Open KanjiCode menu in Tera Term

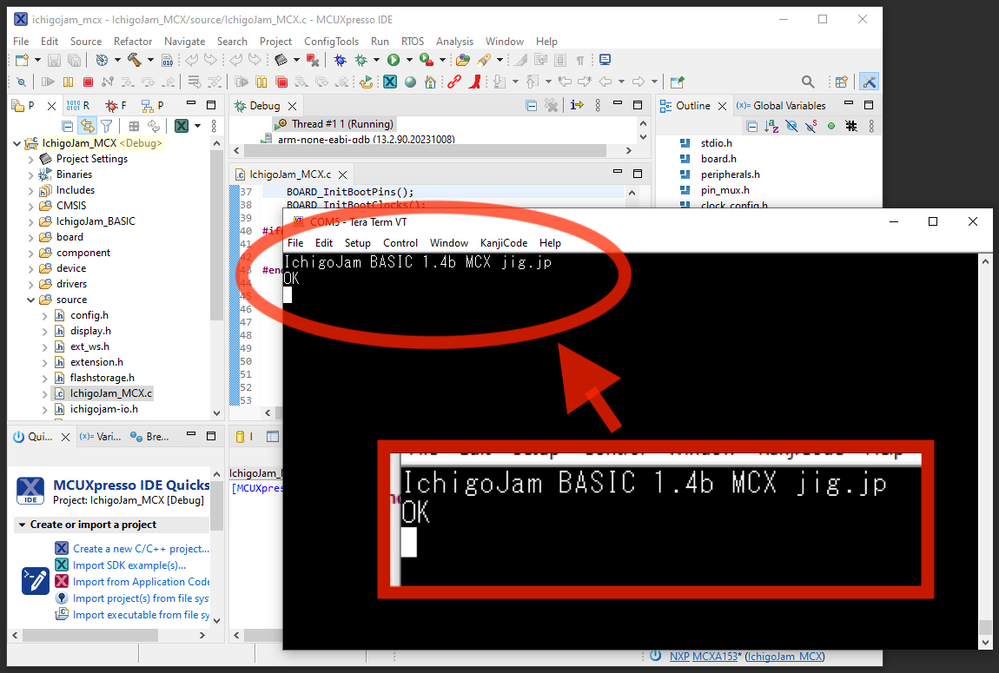pyautogui.click(x=503, y=243)
